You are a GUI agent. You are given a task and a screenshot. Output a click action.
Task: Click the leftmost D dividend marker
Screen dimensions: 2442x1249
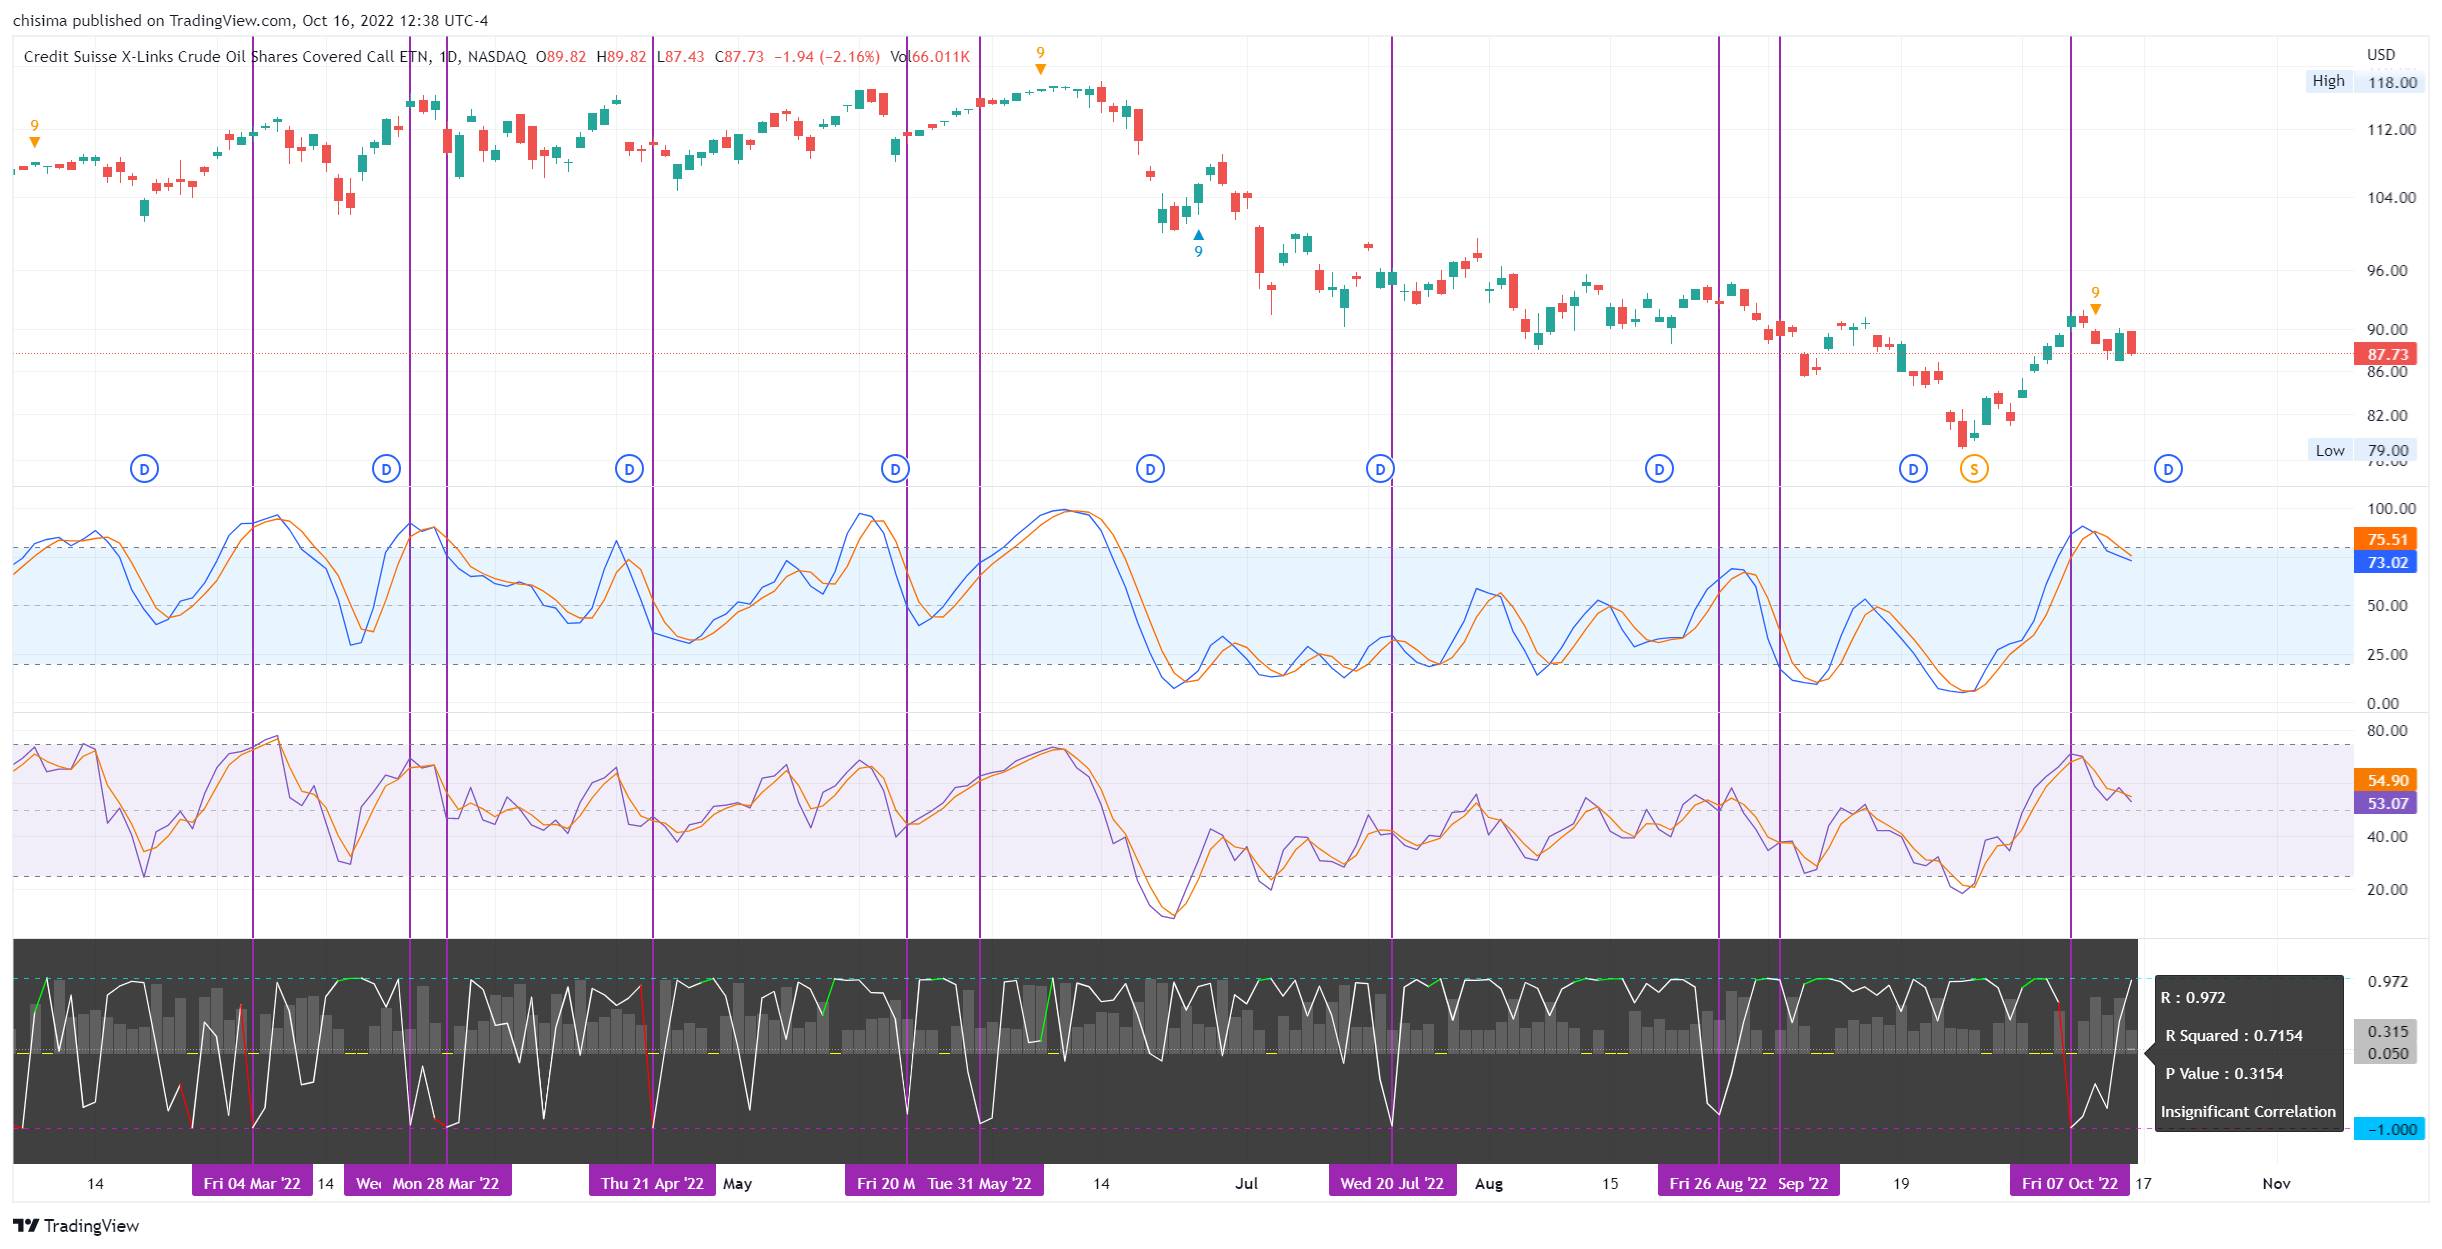pyautogui.click(x=144, y=469)
